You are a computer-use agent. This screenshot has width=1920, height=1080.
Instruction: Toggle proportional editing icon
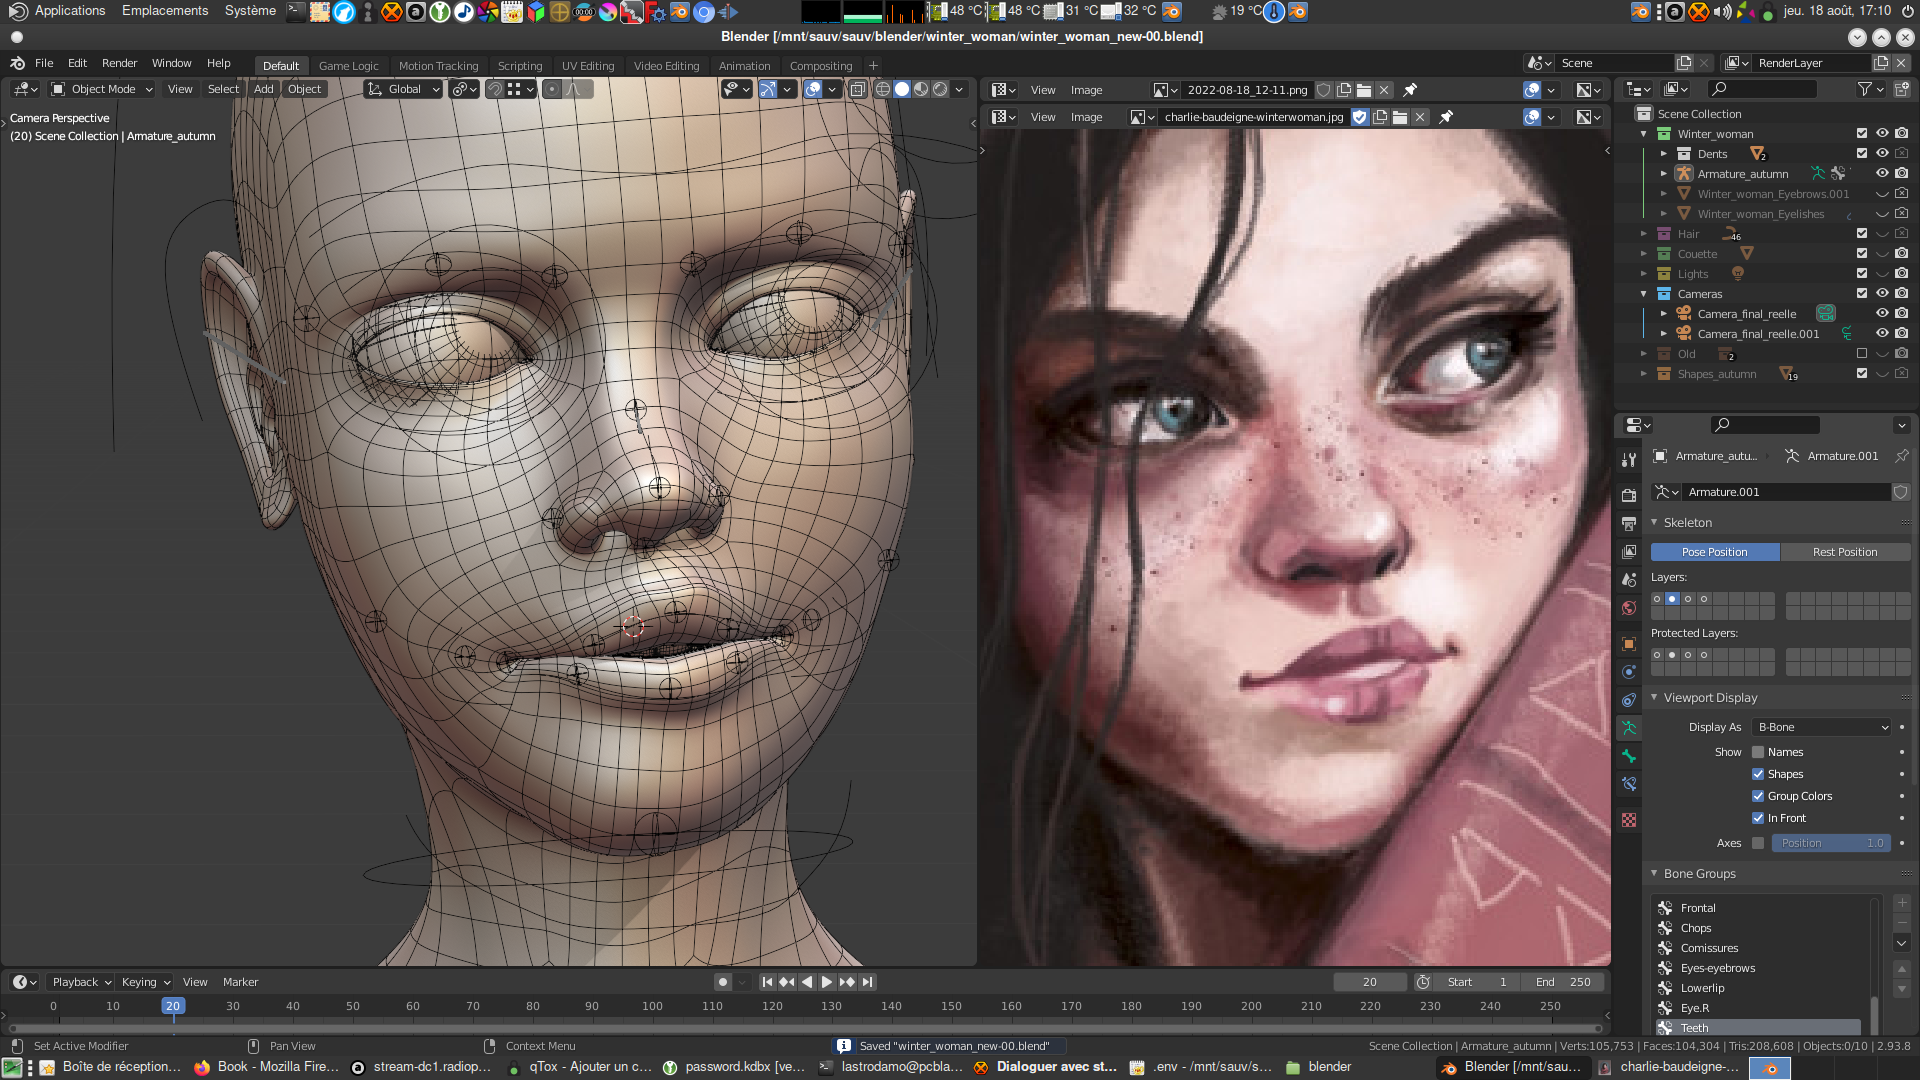click(x=551, y=89)
